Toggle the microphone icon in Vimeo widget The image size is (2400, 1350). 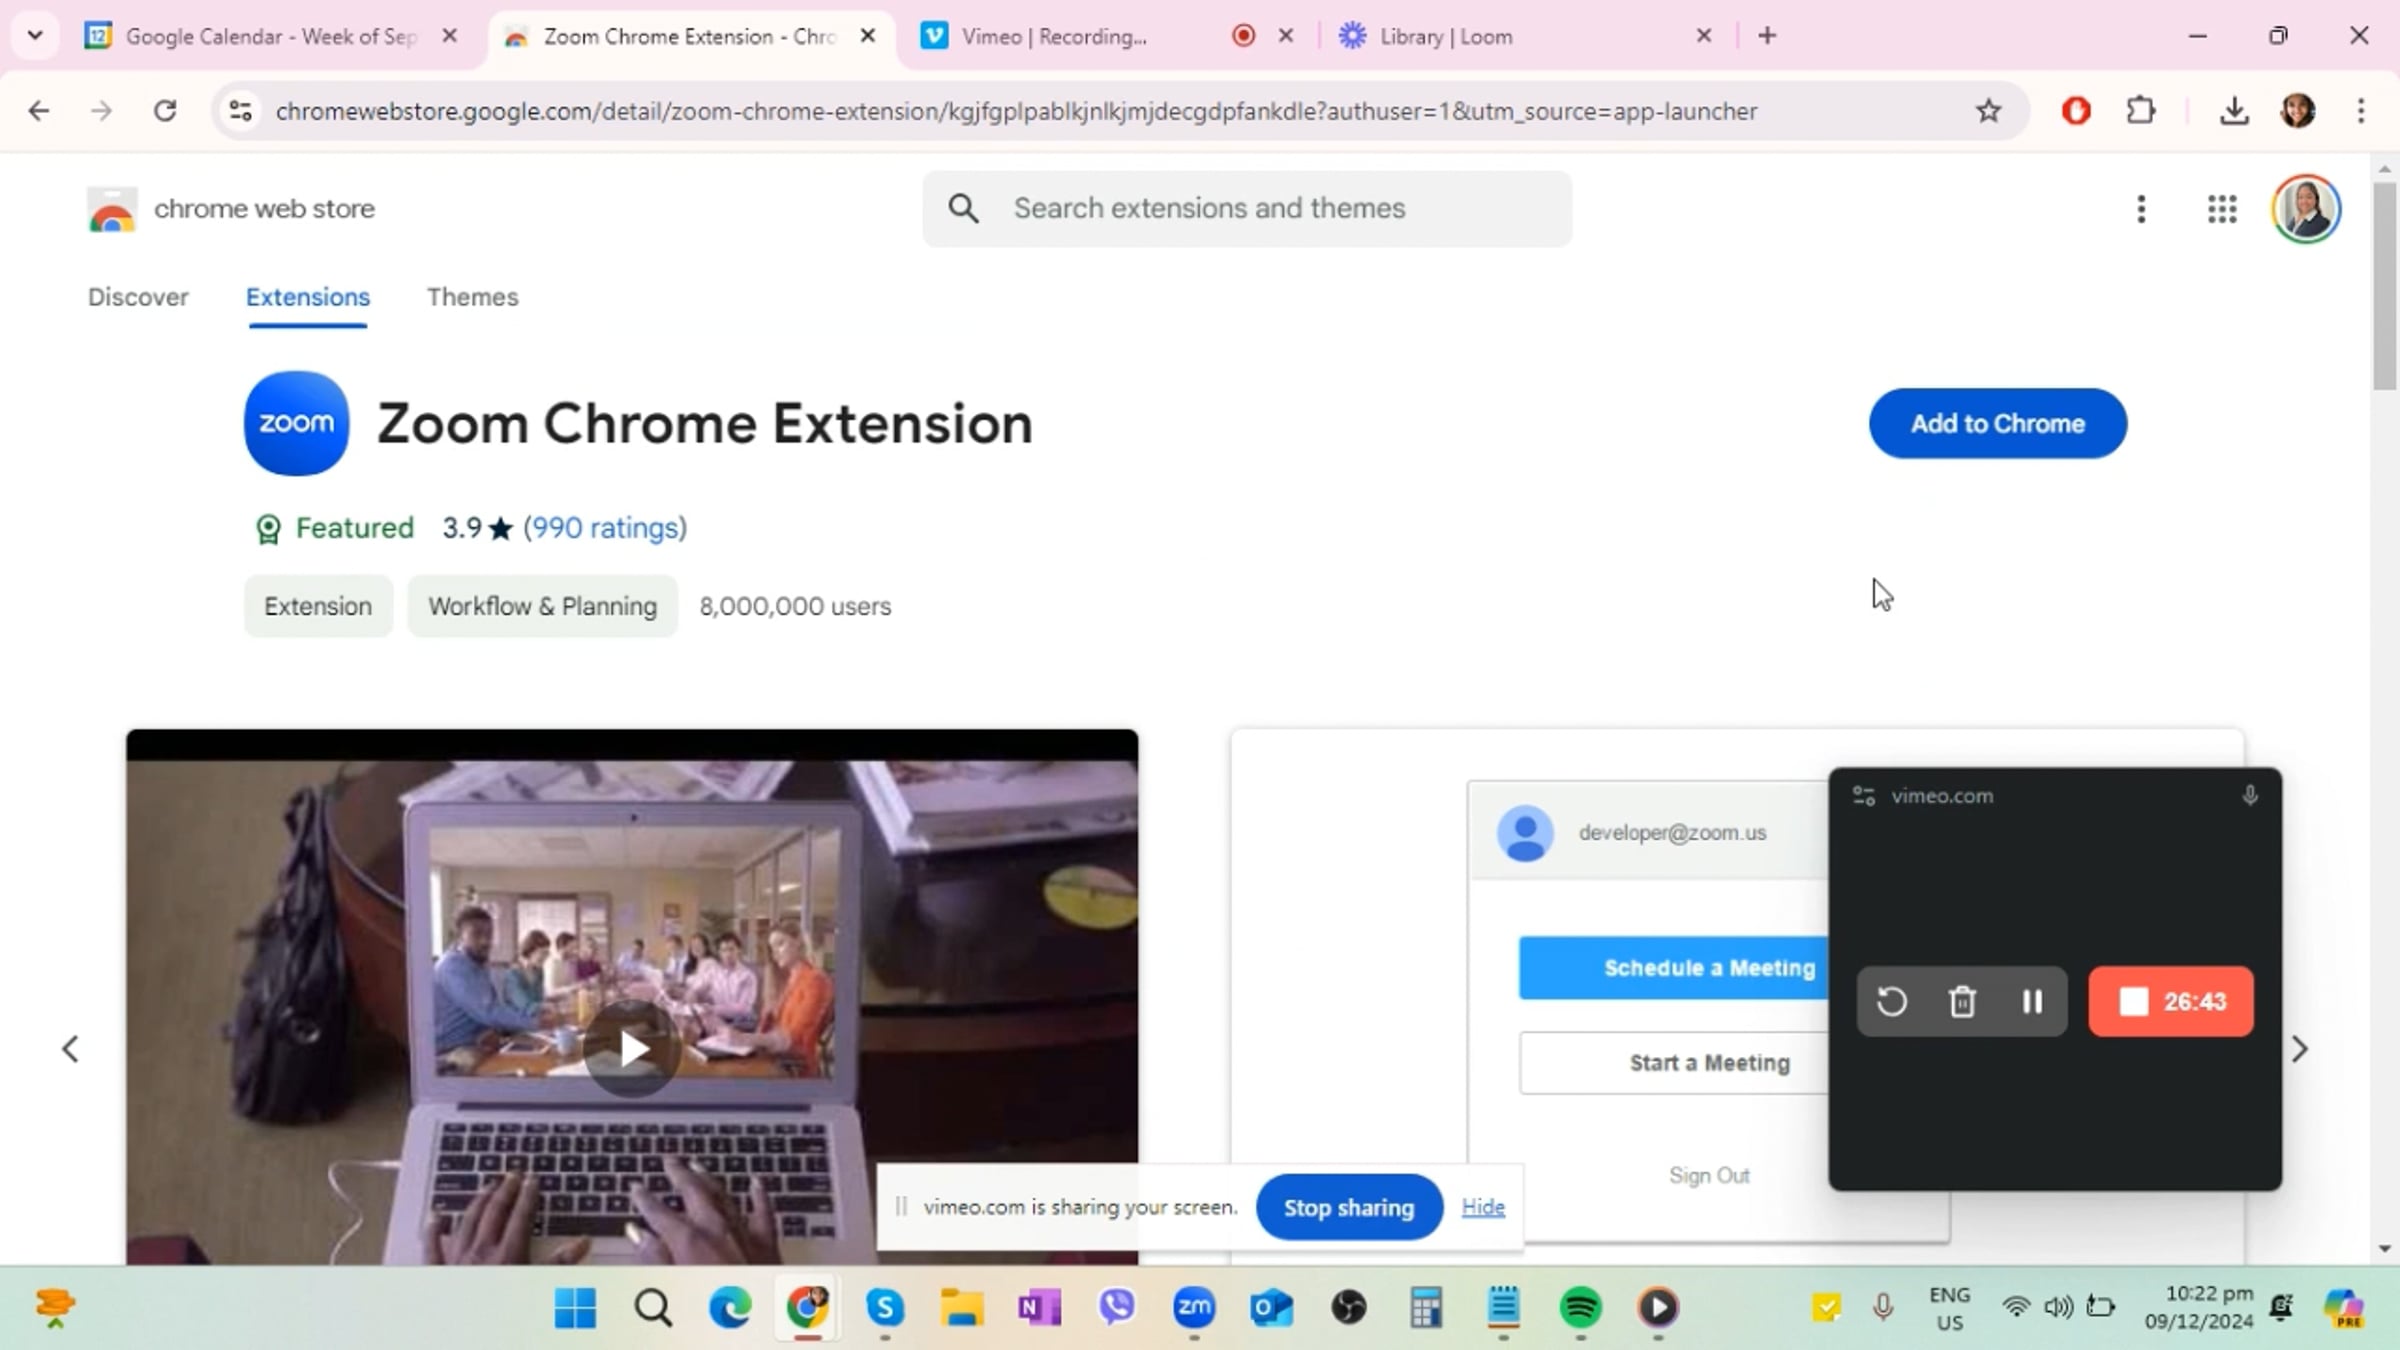click(x=2249, y=796)
